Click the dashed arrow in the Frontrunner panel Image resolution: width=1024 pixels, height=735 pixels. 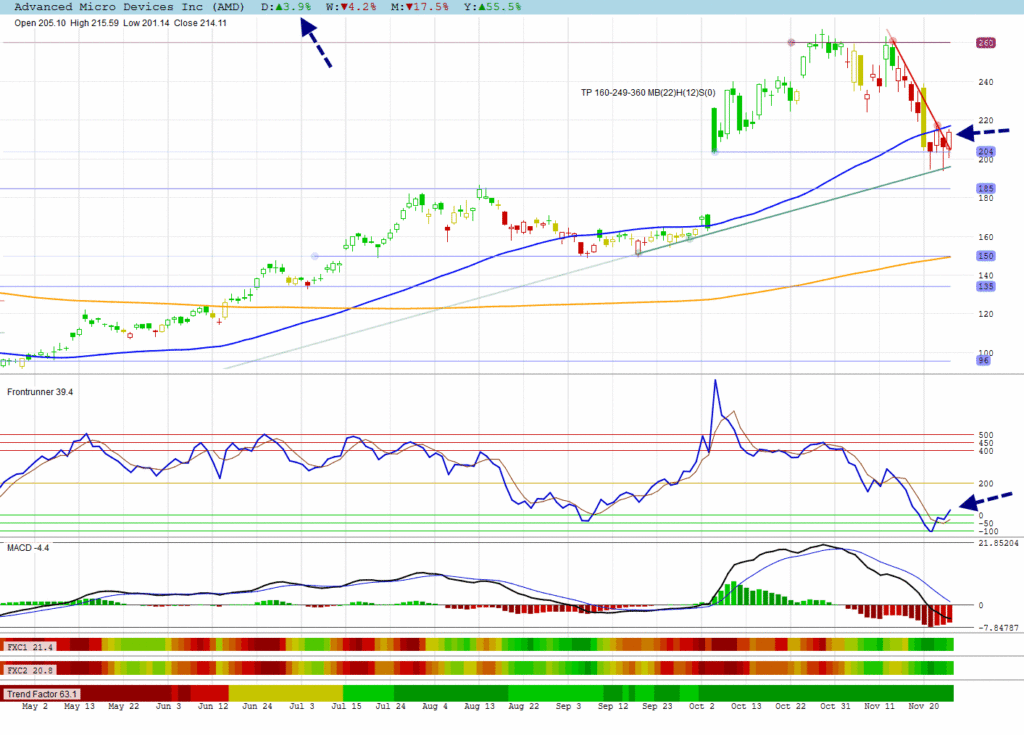[985, 501]
